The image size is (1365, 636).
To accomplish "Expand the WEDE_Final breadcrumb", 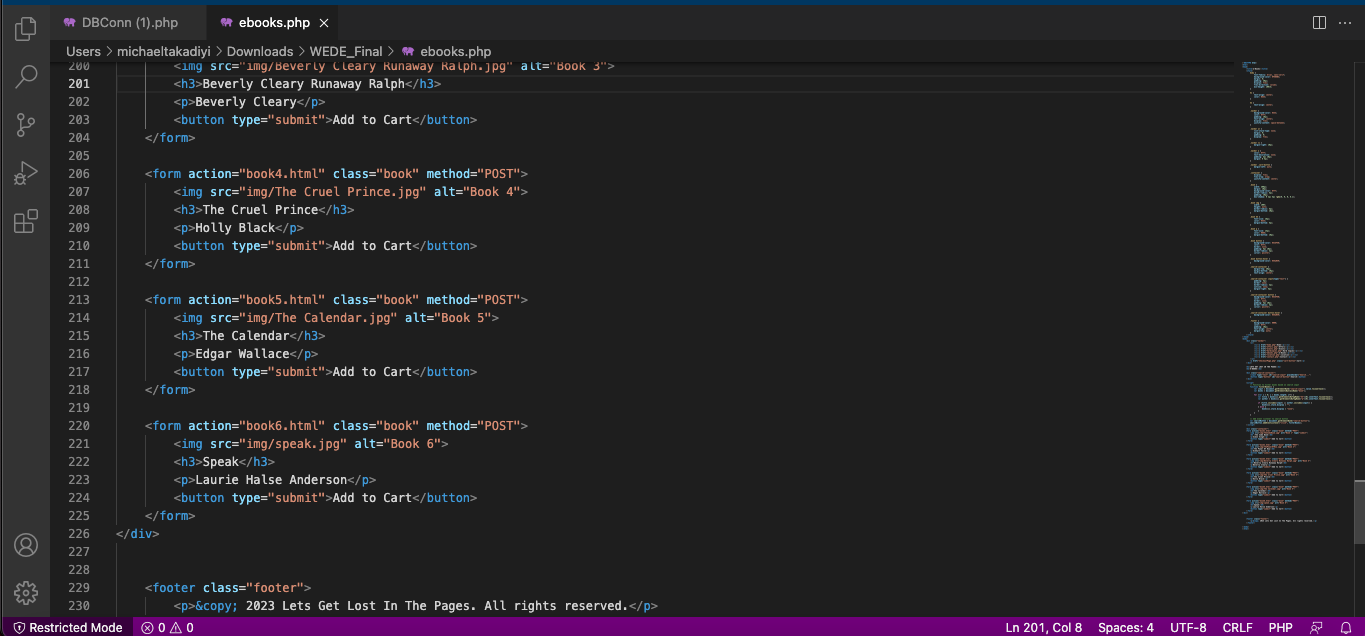I will 346,51.
